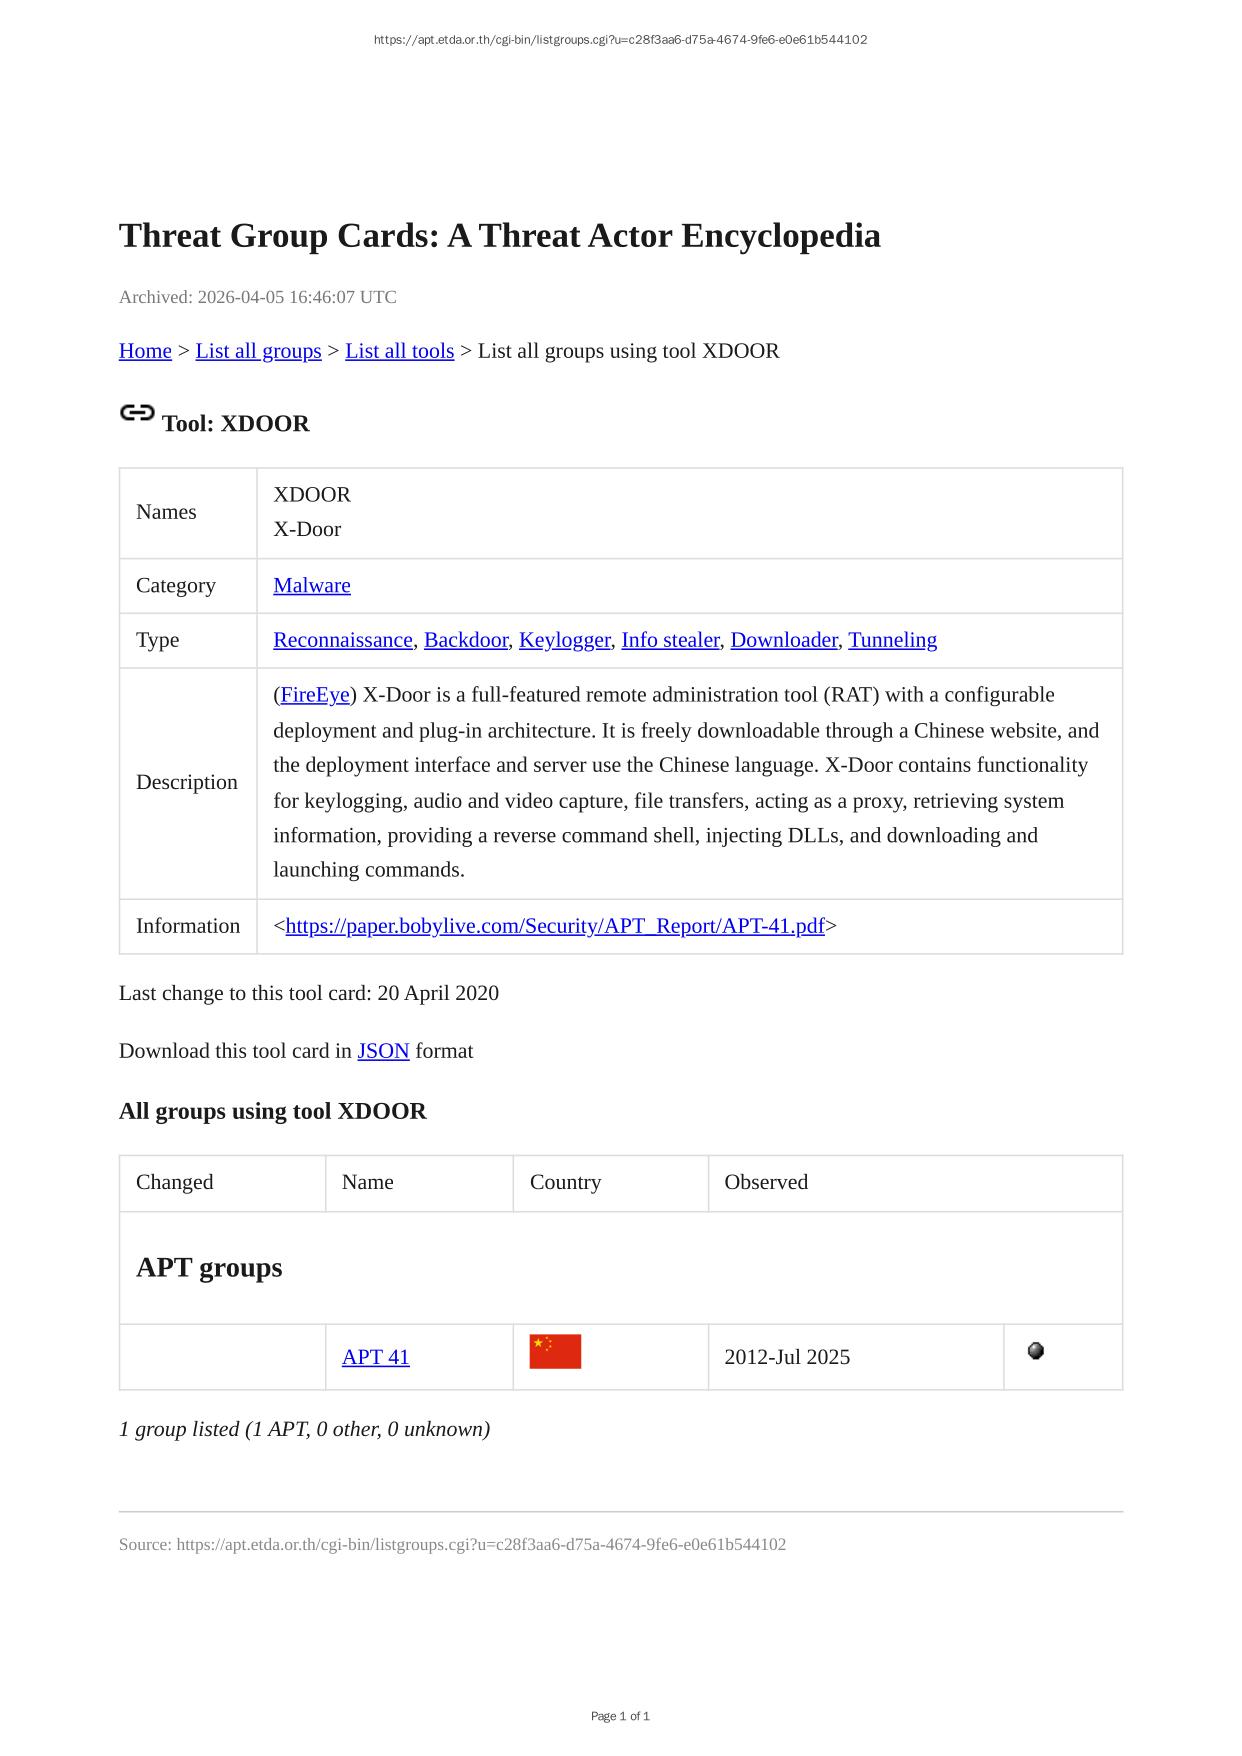Click the Changed column header

175,1182
